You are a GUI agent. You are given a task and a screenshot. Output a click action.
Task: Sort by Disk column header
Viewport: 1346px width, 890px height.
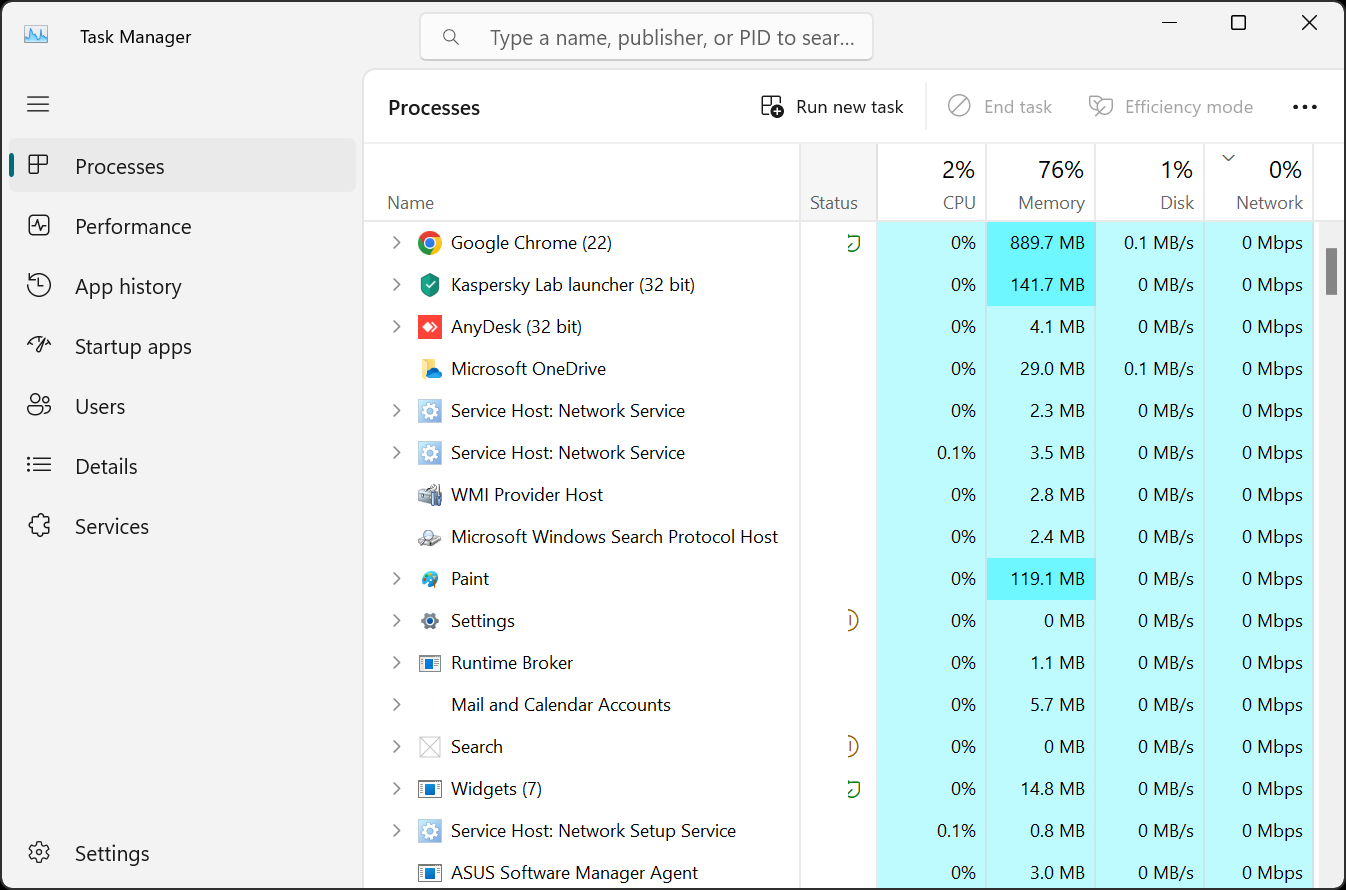point(1150,182)
